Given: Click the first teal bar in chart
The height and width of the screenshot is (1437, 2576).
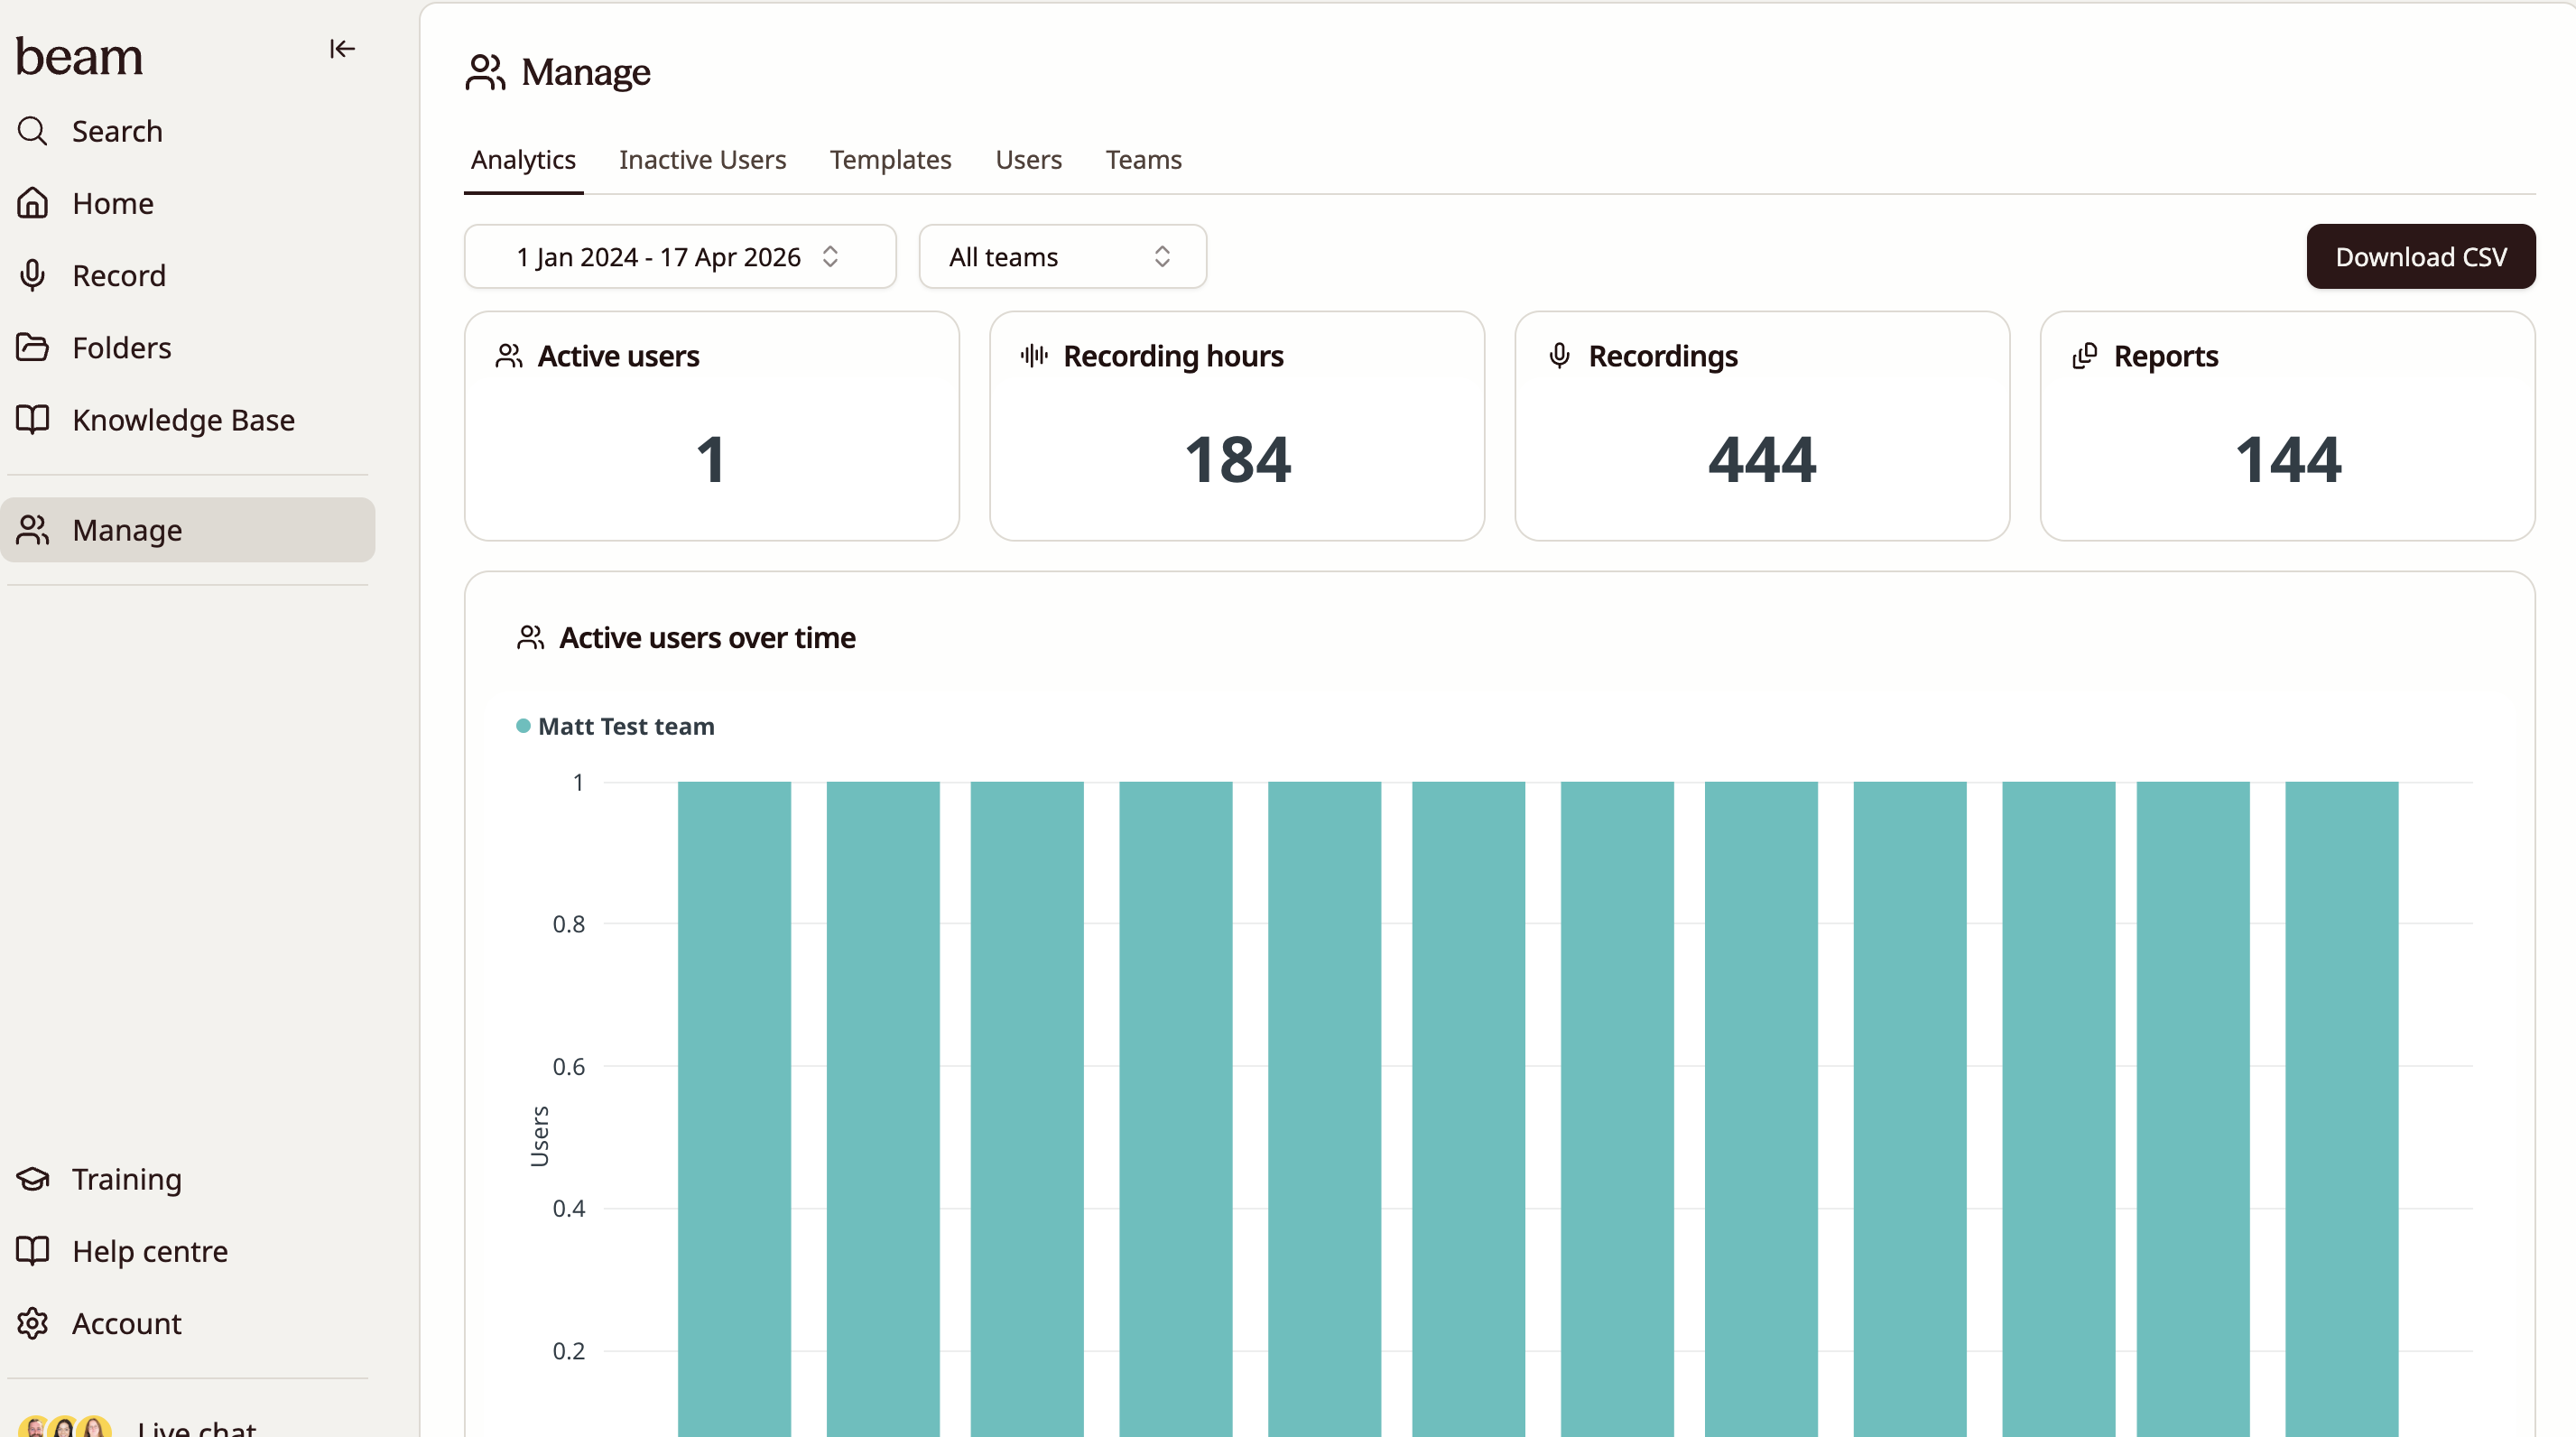Looking at the screenshot, I should point(734,1100).
